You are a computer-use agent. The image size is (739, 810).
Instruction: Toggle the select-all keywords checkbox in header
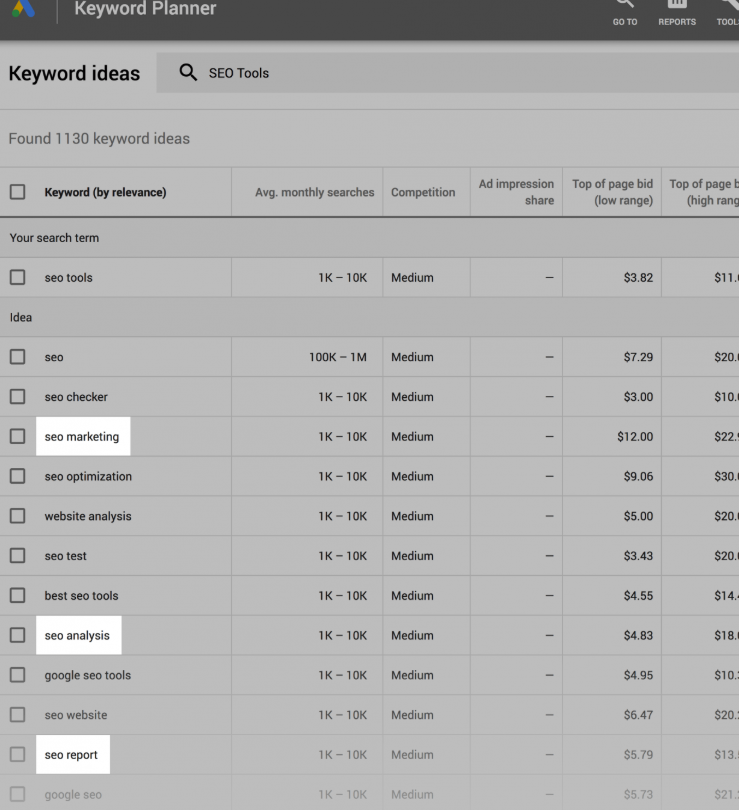point(18,192)
